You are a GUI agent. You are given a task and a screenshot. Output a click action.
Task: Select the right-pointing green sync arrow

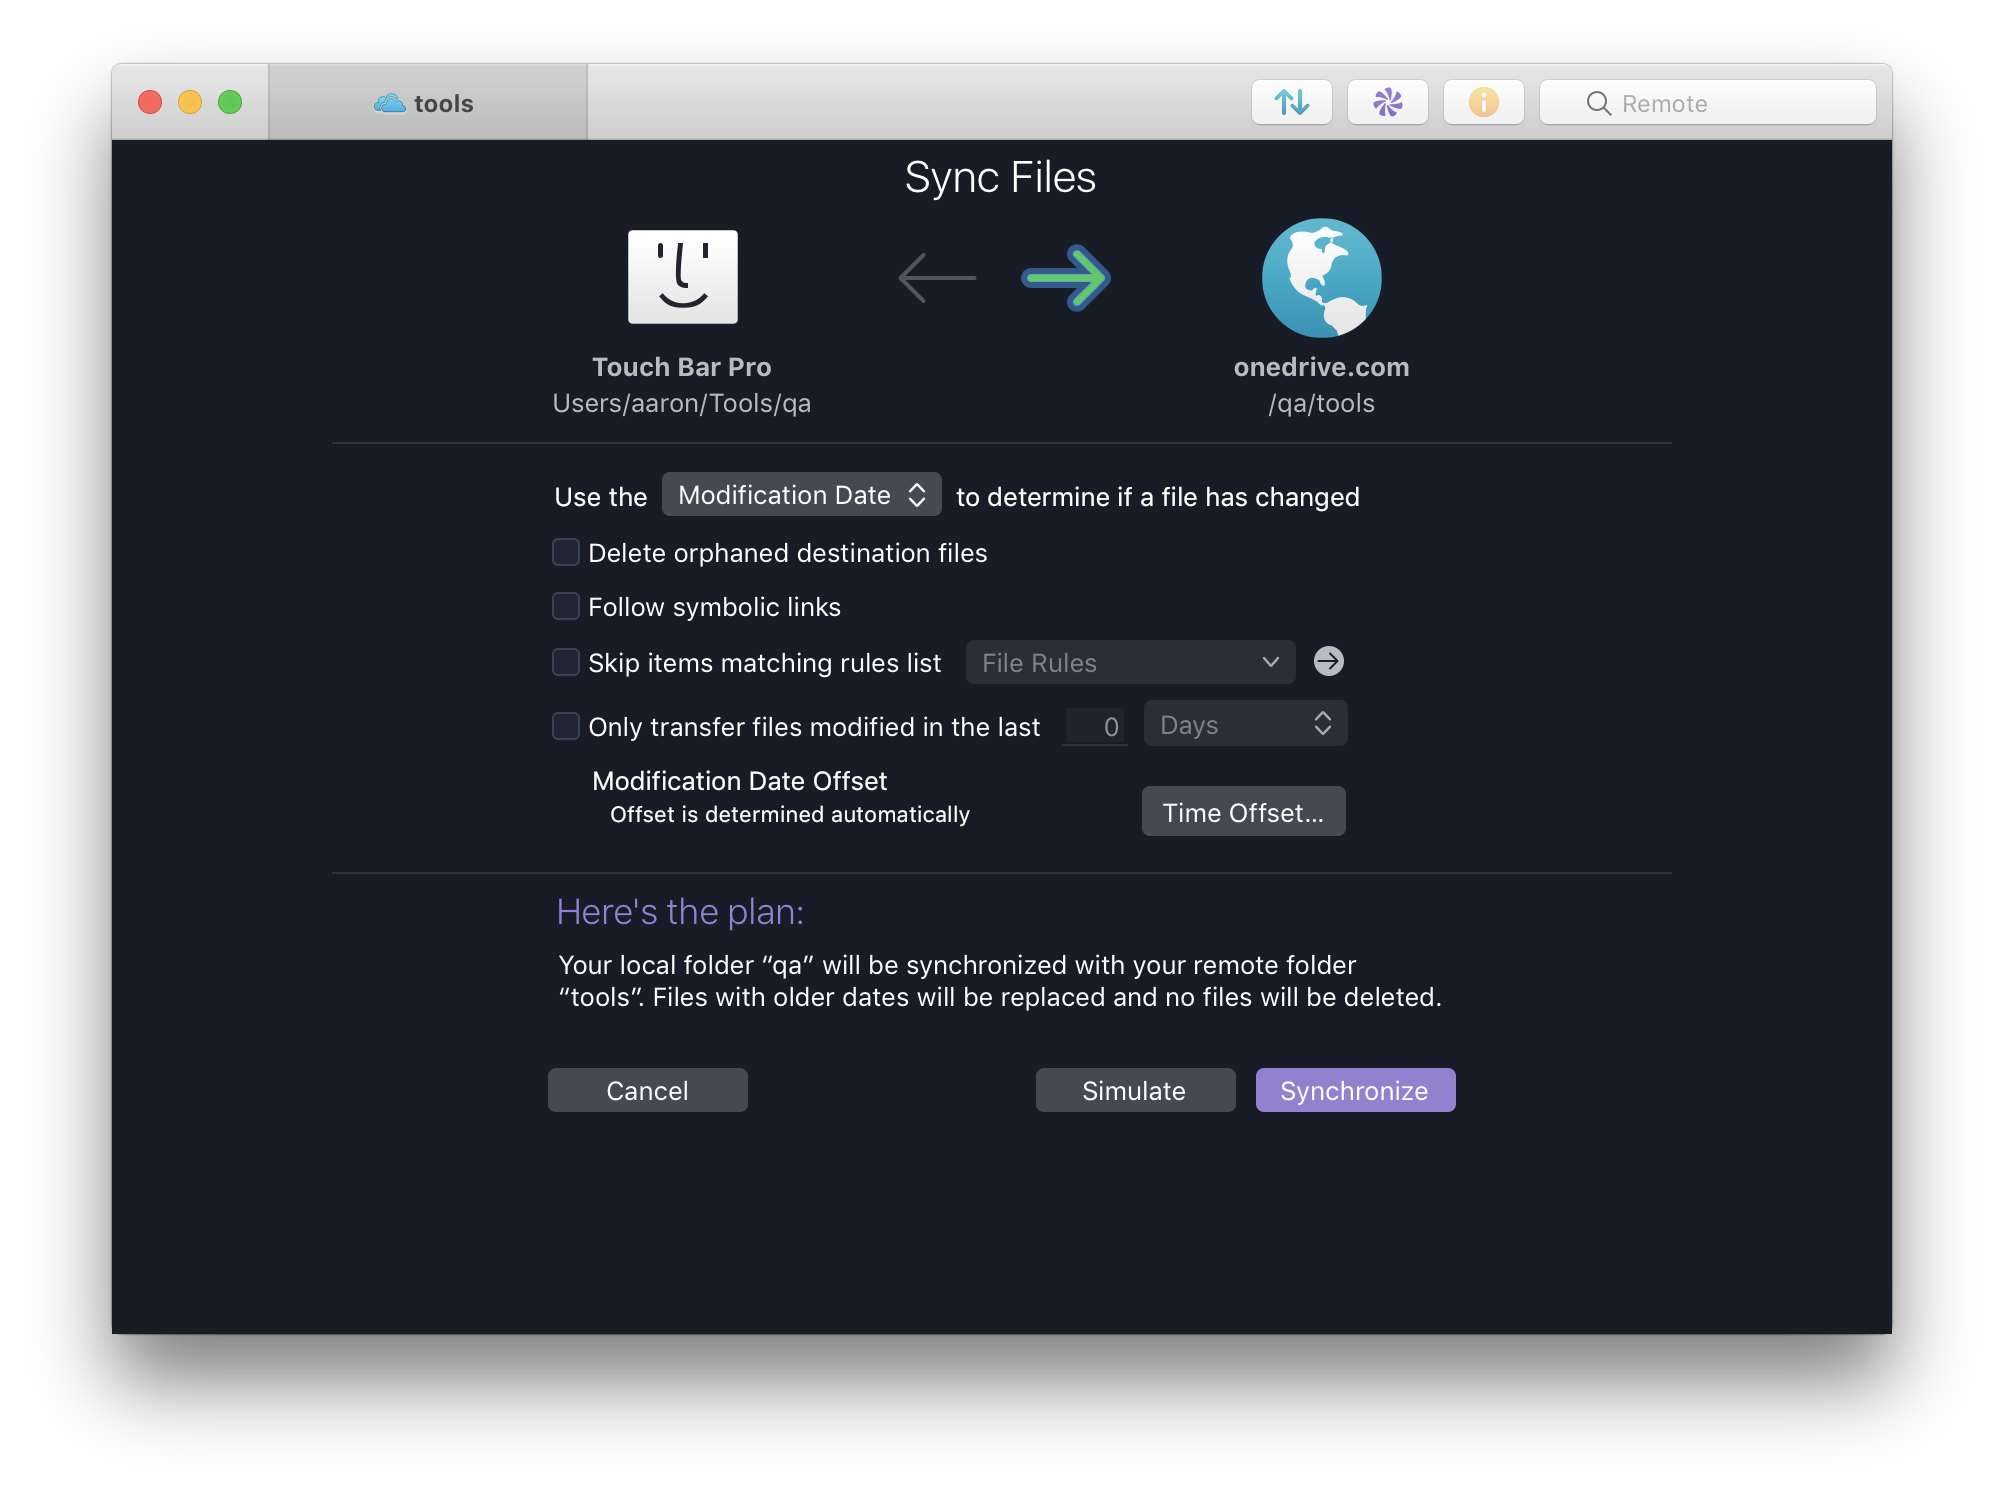pos(1066,277)
